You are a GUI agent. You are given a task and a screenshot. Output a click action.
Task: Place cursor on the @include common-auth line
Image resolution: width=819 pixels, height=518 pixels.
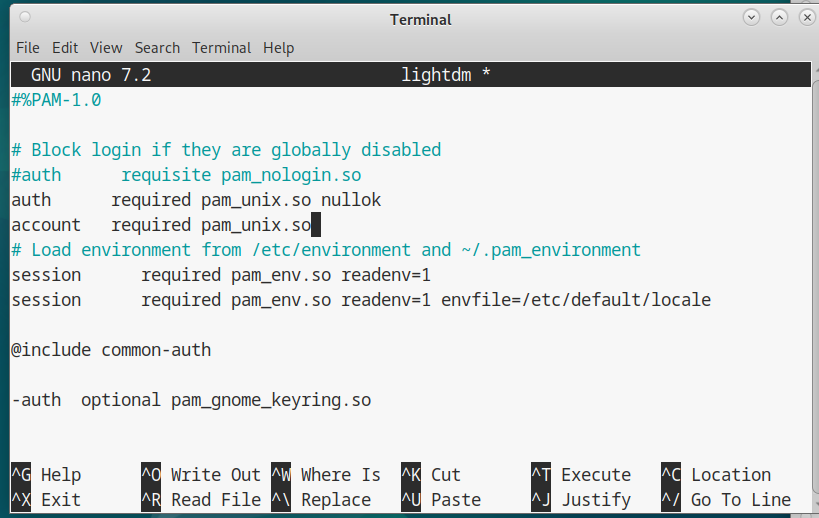tap(111, 350)
